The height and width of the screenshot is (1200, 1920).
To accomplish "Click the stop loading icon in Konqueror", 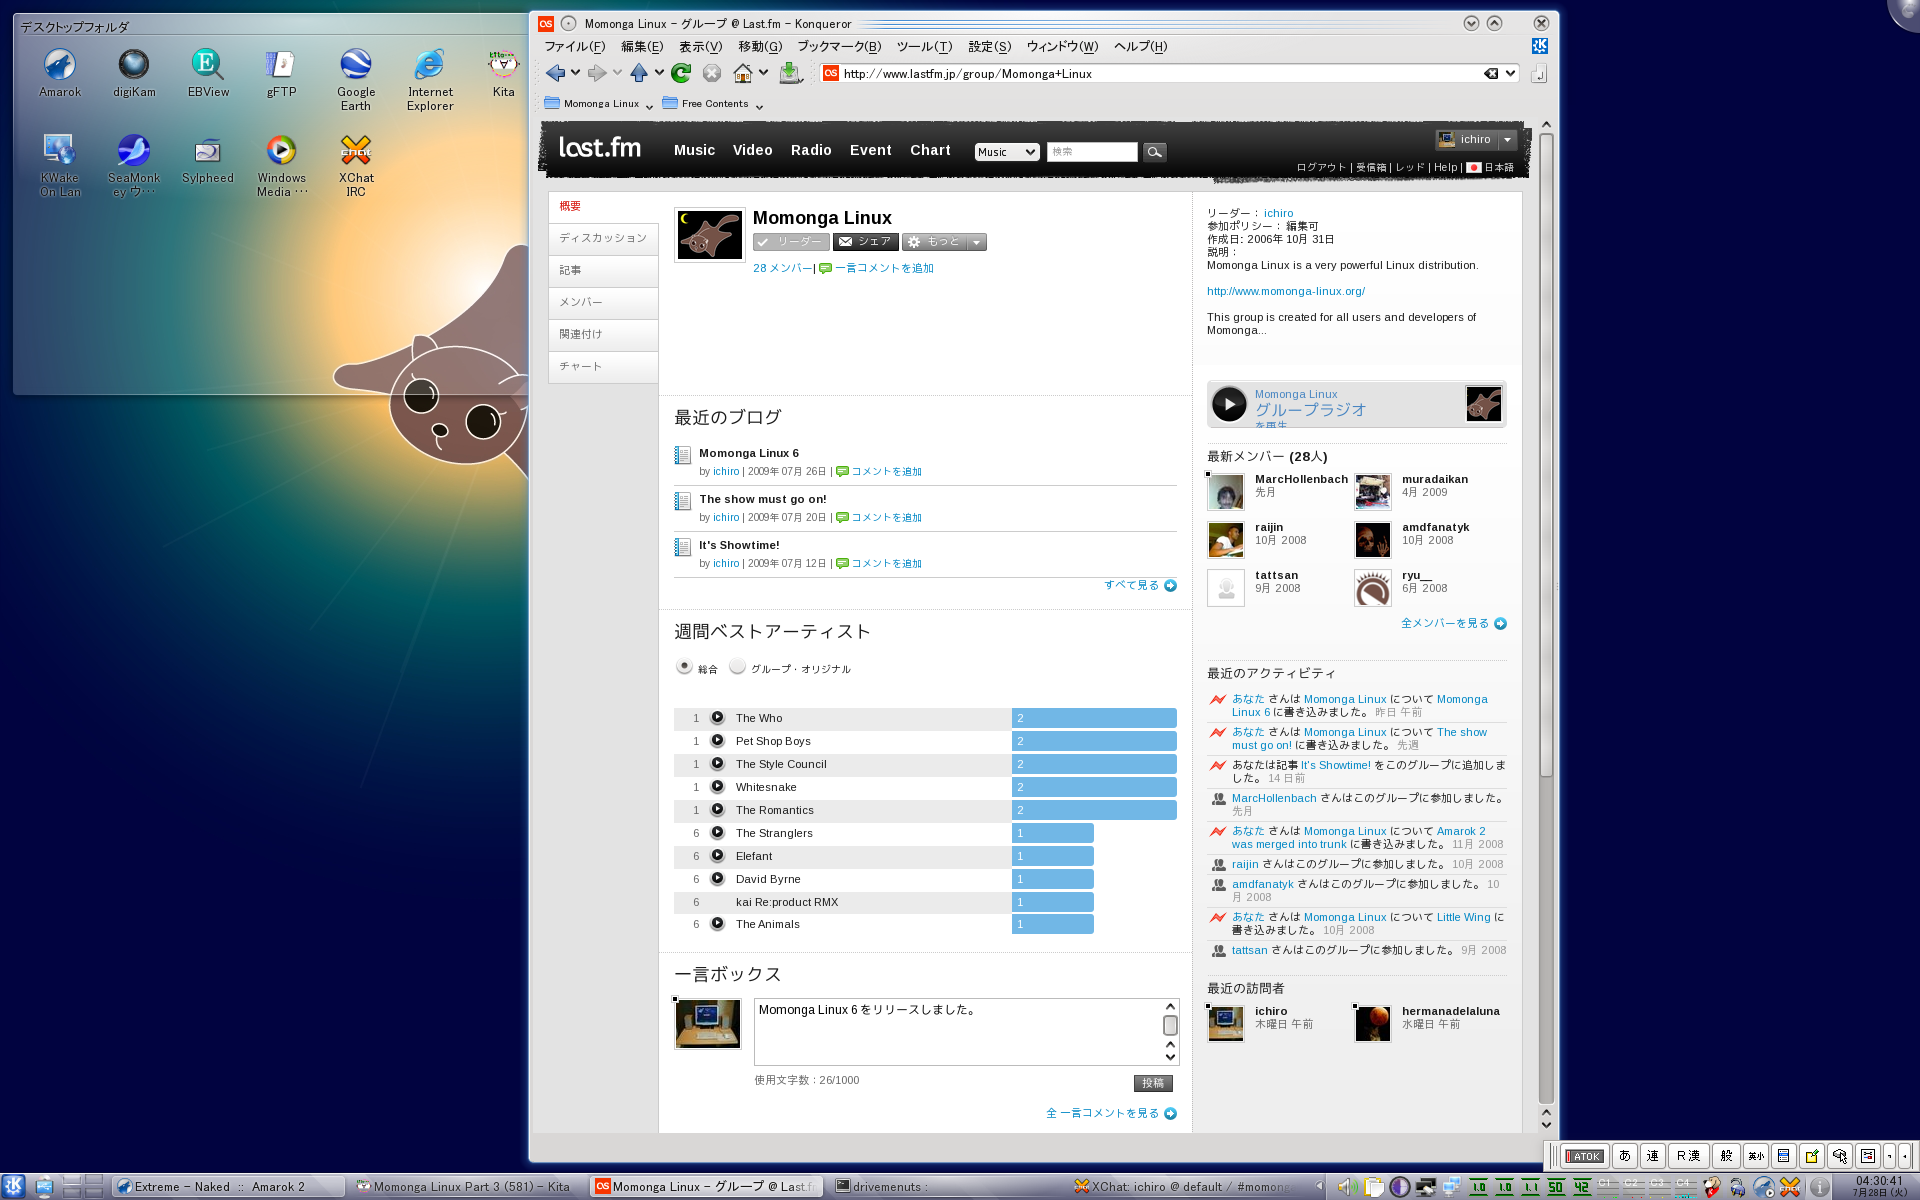I will tap(712, 73).
